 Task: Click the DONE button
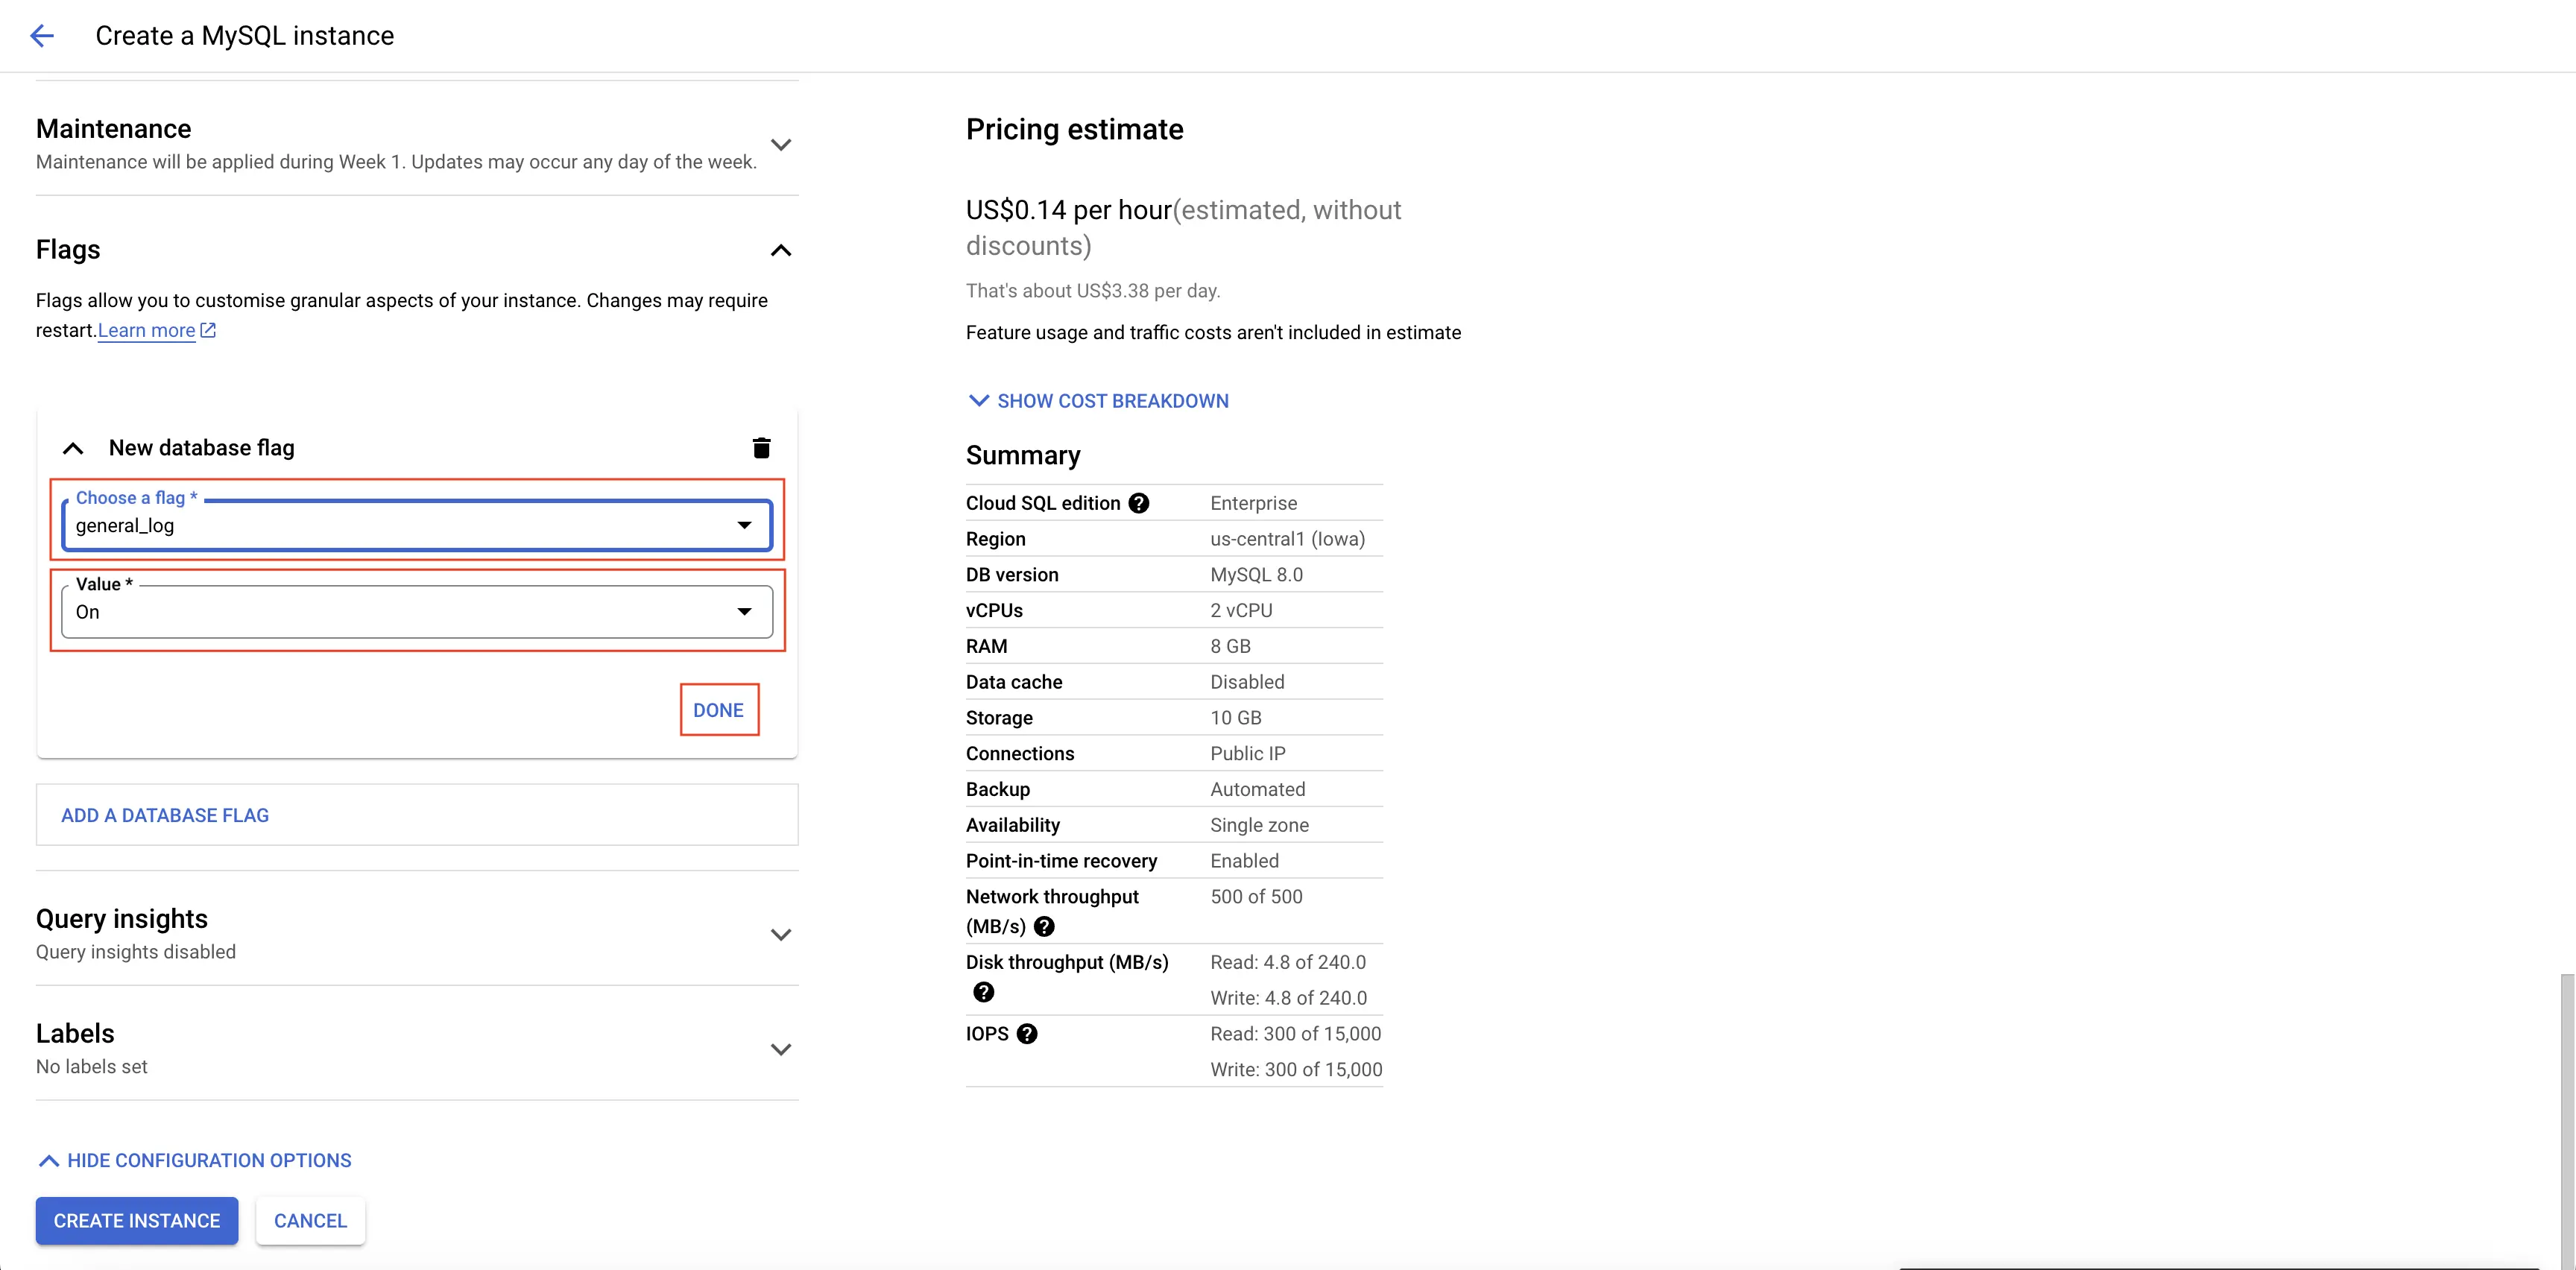point(719,710)
